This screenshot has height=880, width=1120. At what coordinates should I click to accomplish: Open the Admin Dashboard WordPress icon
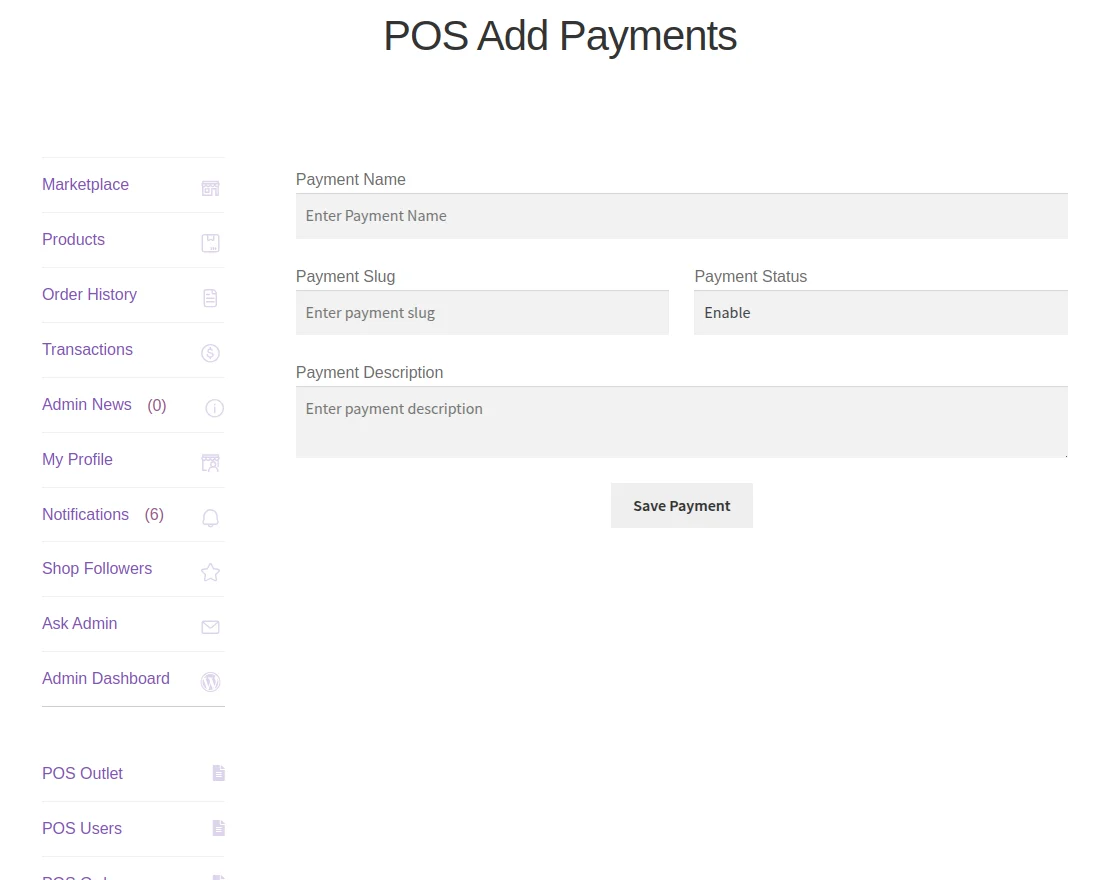tap(210, 682)
